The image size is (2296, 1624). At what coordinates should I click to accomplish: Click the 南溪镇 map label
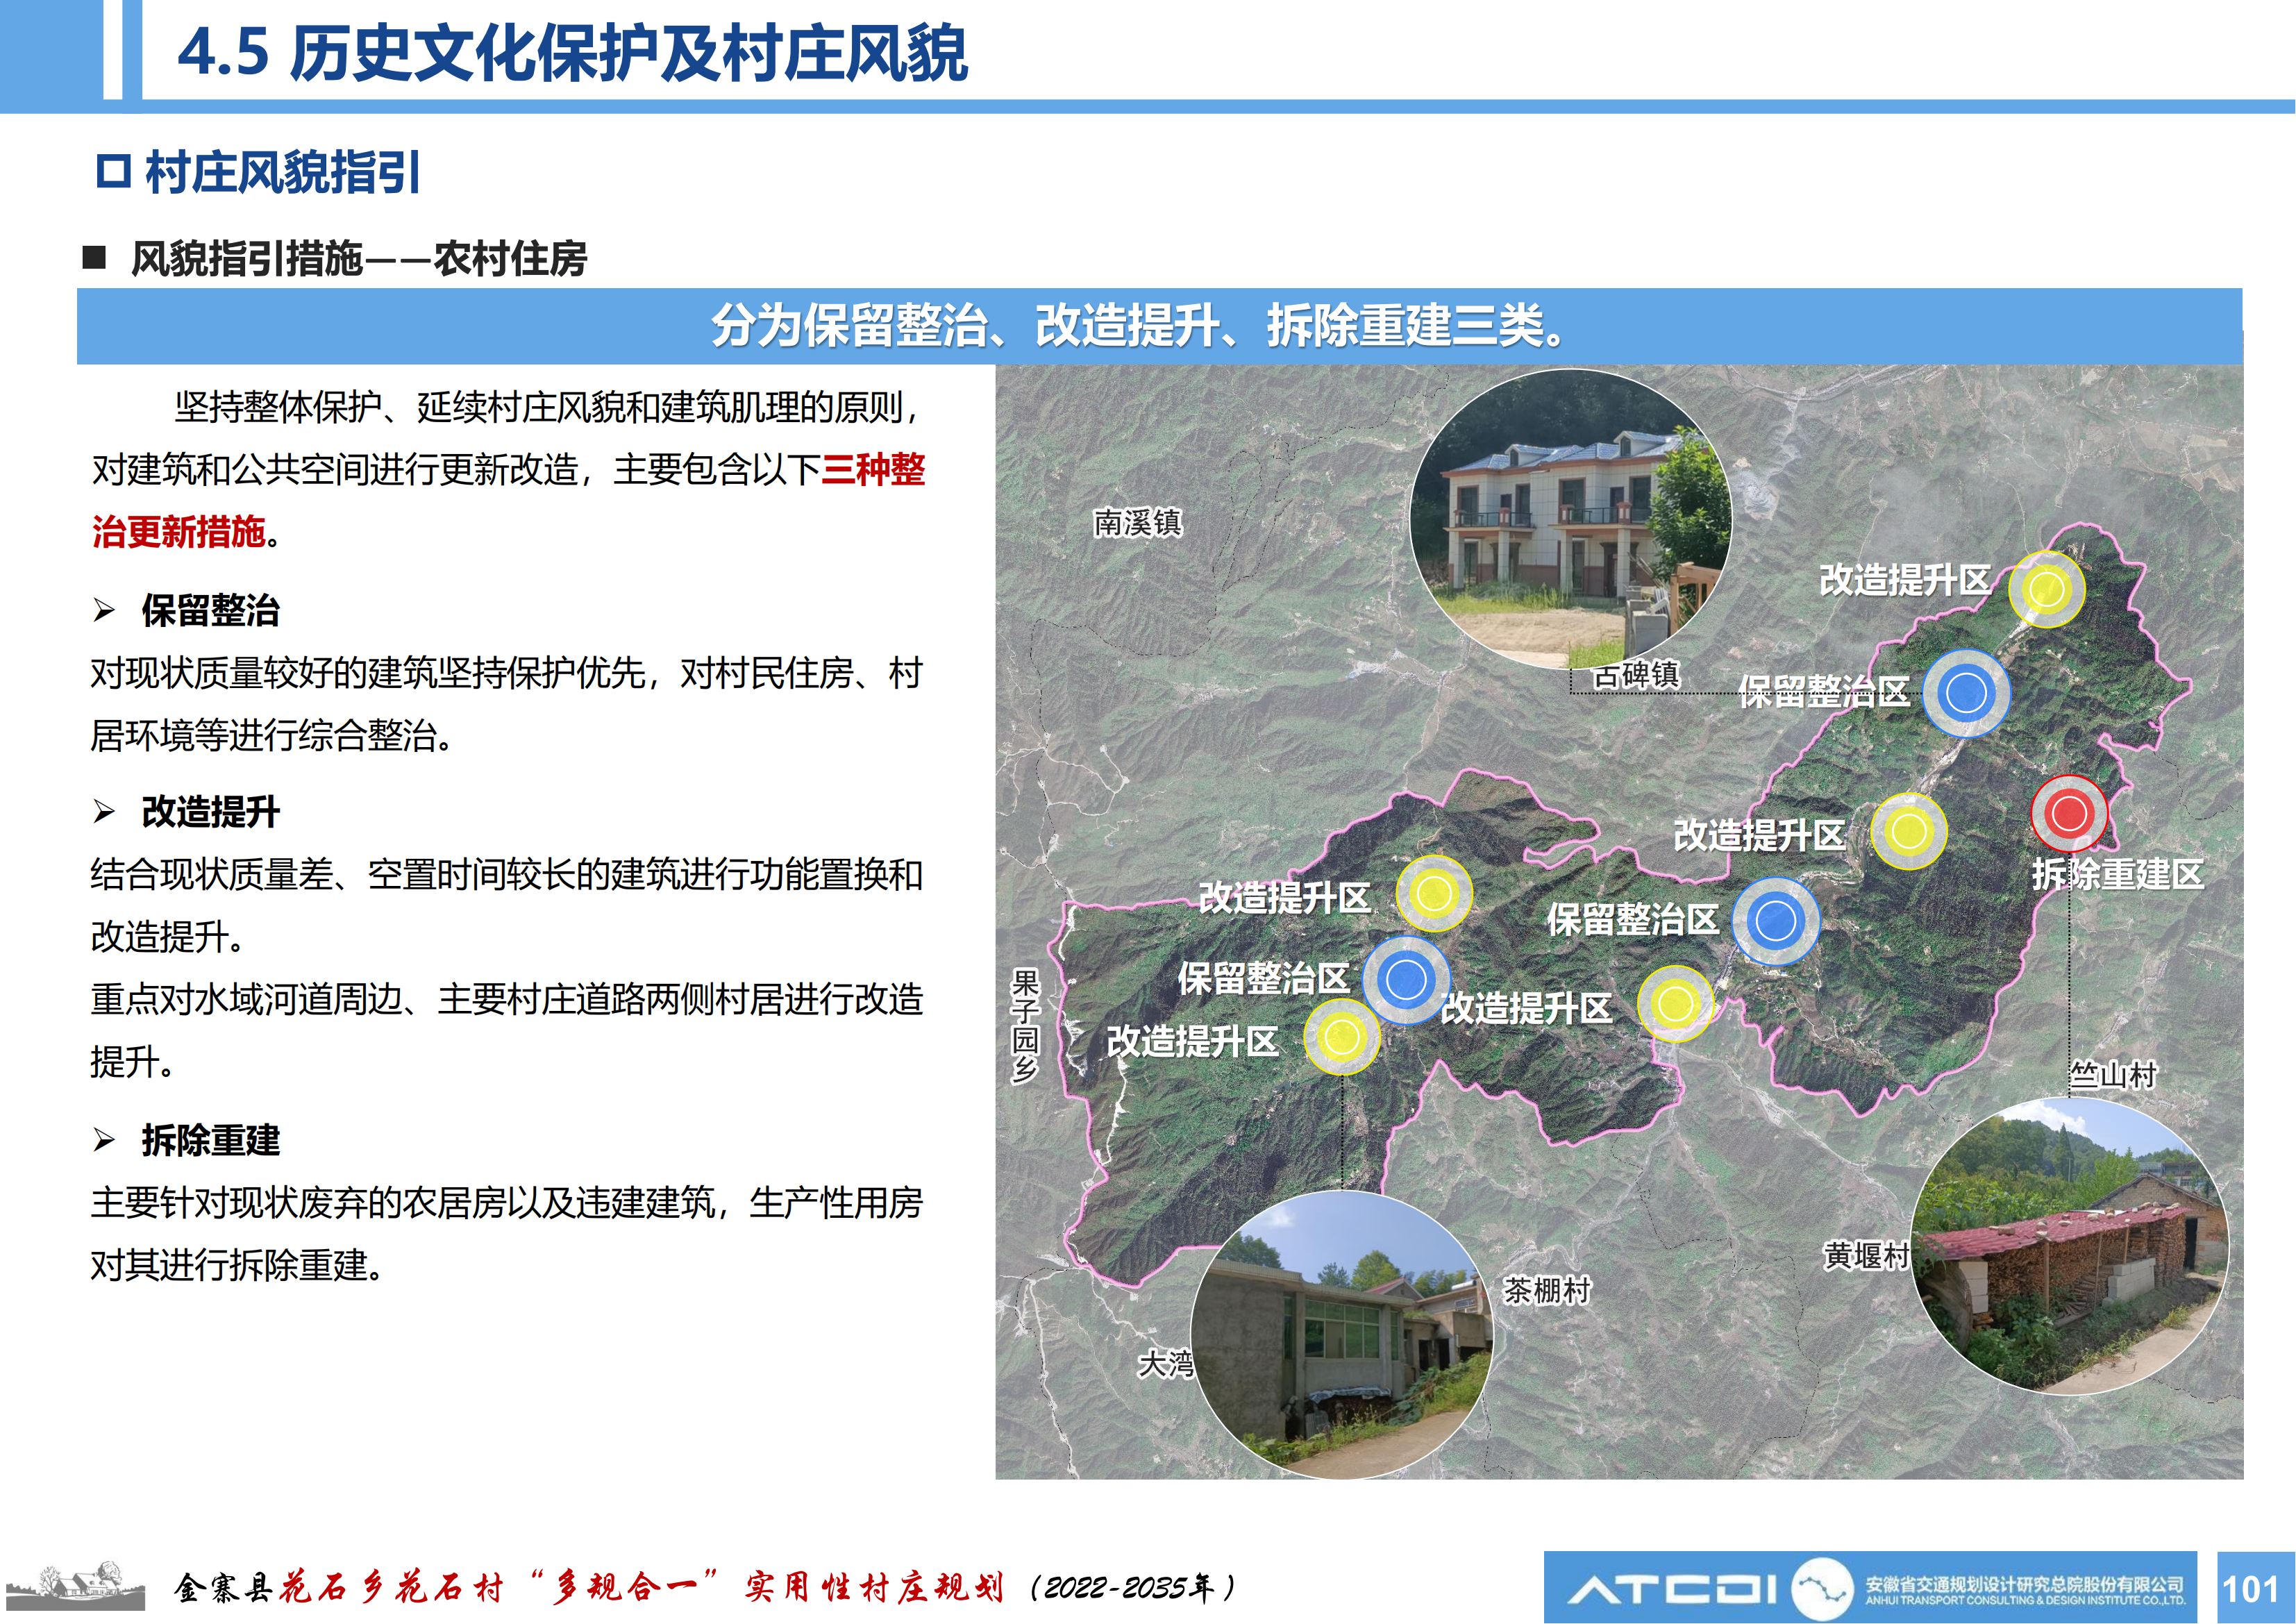pyautogui.click(x=1138, y=523)
